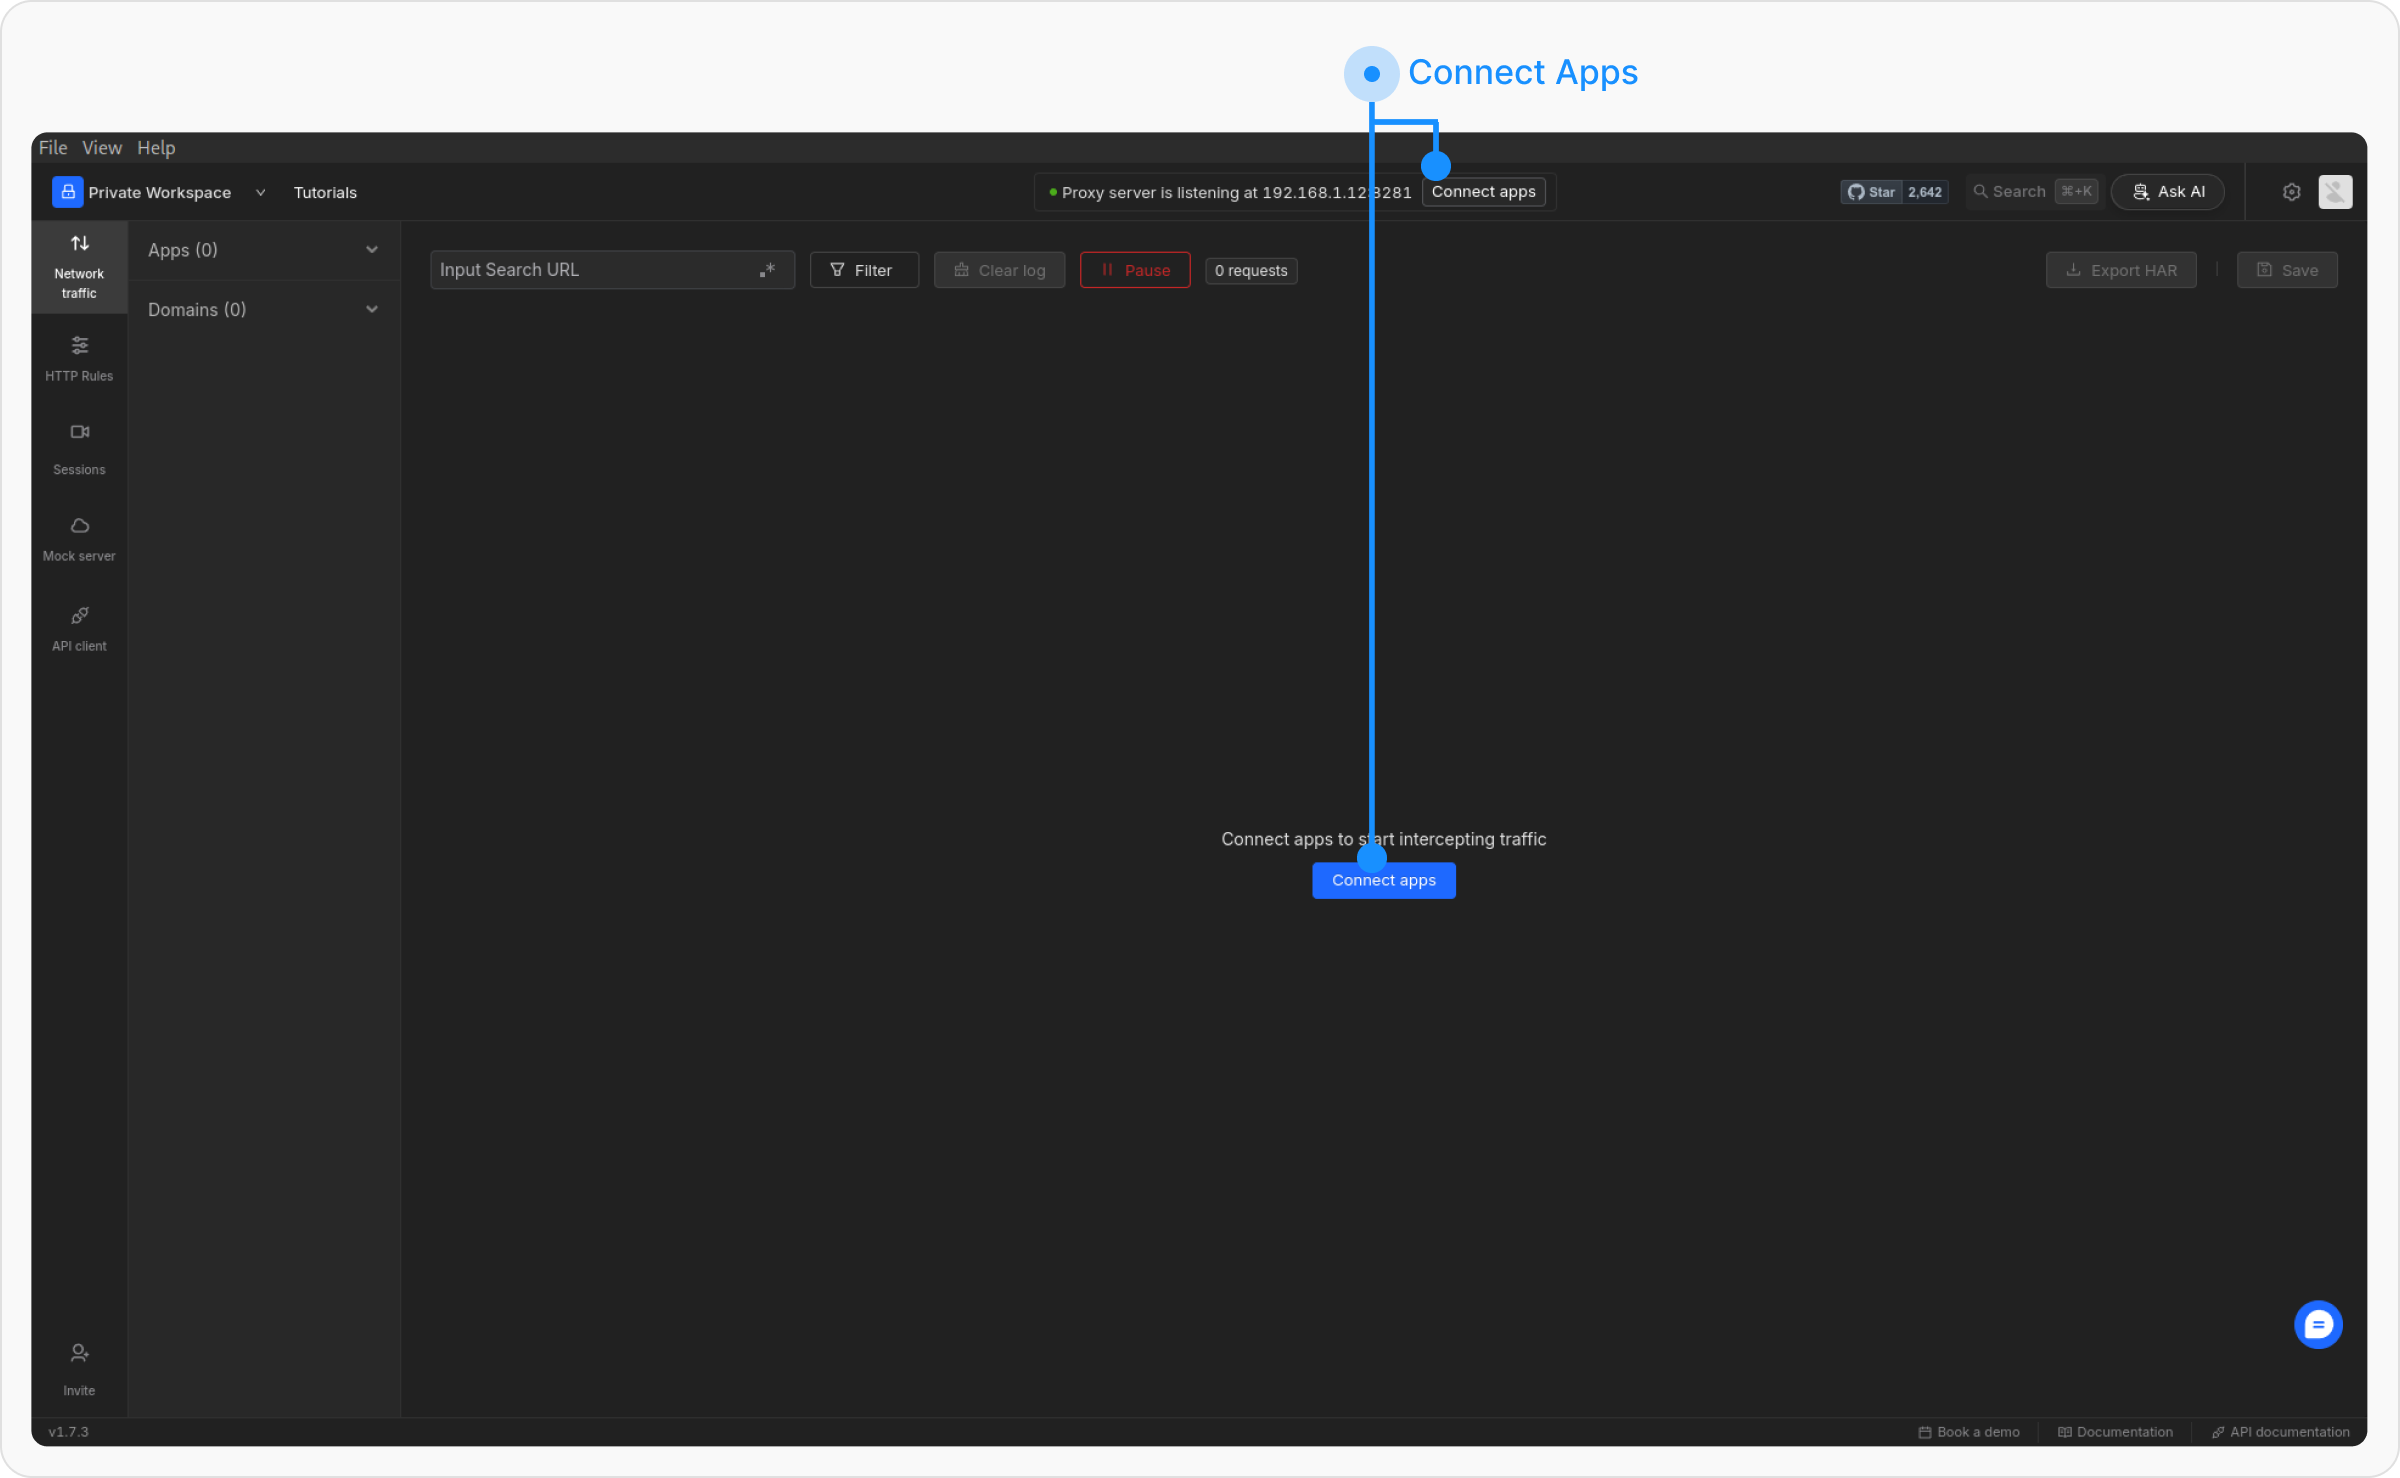Pause the traffic interception

click(x=1134, y=270)
